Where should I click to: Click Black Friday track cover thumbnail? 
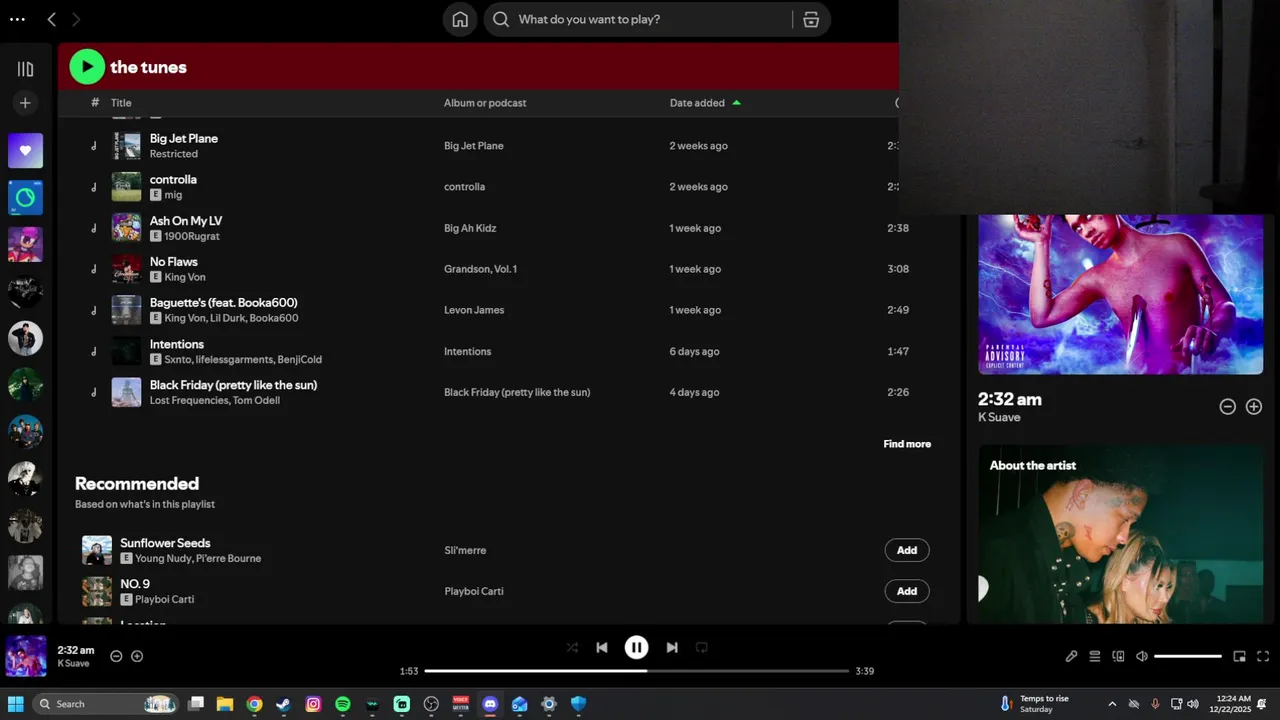126,392
